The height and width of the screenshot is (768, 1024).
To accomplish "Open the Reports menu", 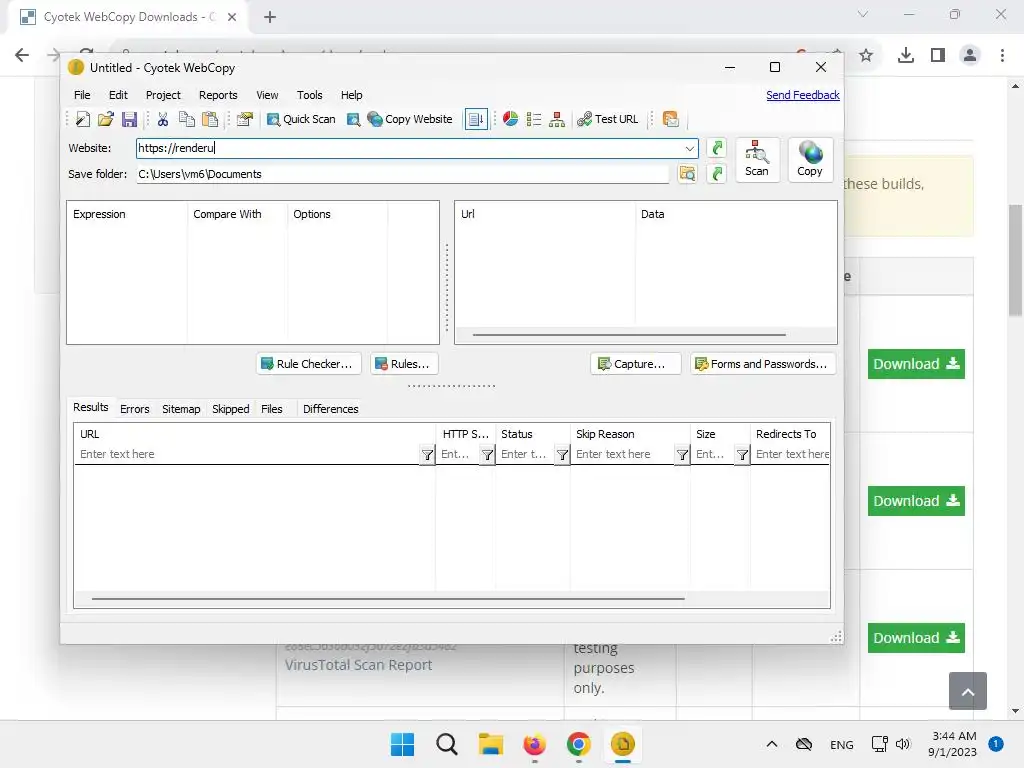I will click(218, 95).
